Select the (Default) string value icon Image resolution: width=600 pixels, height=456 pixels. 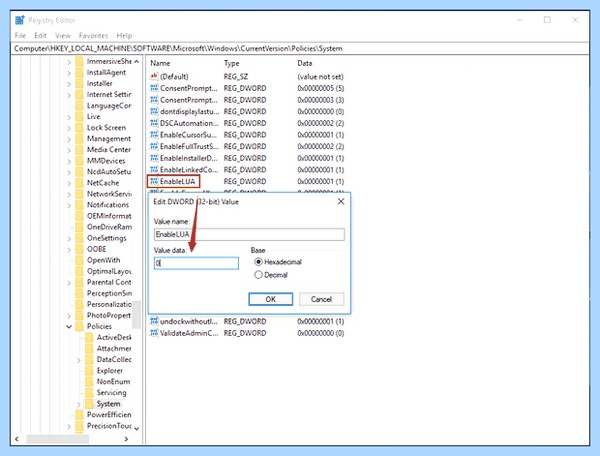click(x=154, y=77)
